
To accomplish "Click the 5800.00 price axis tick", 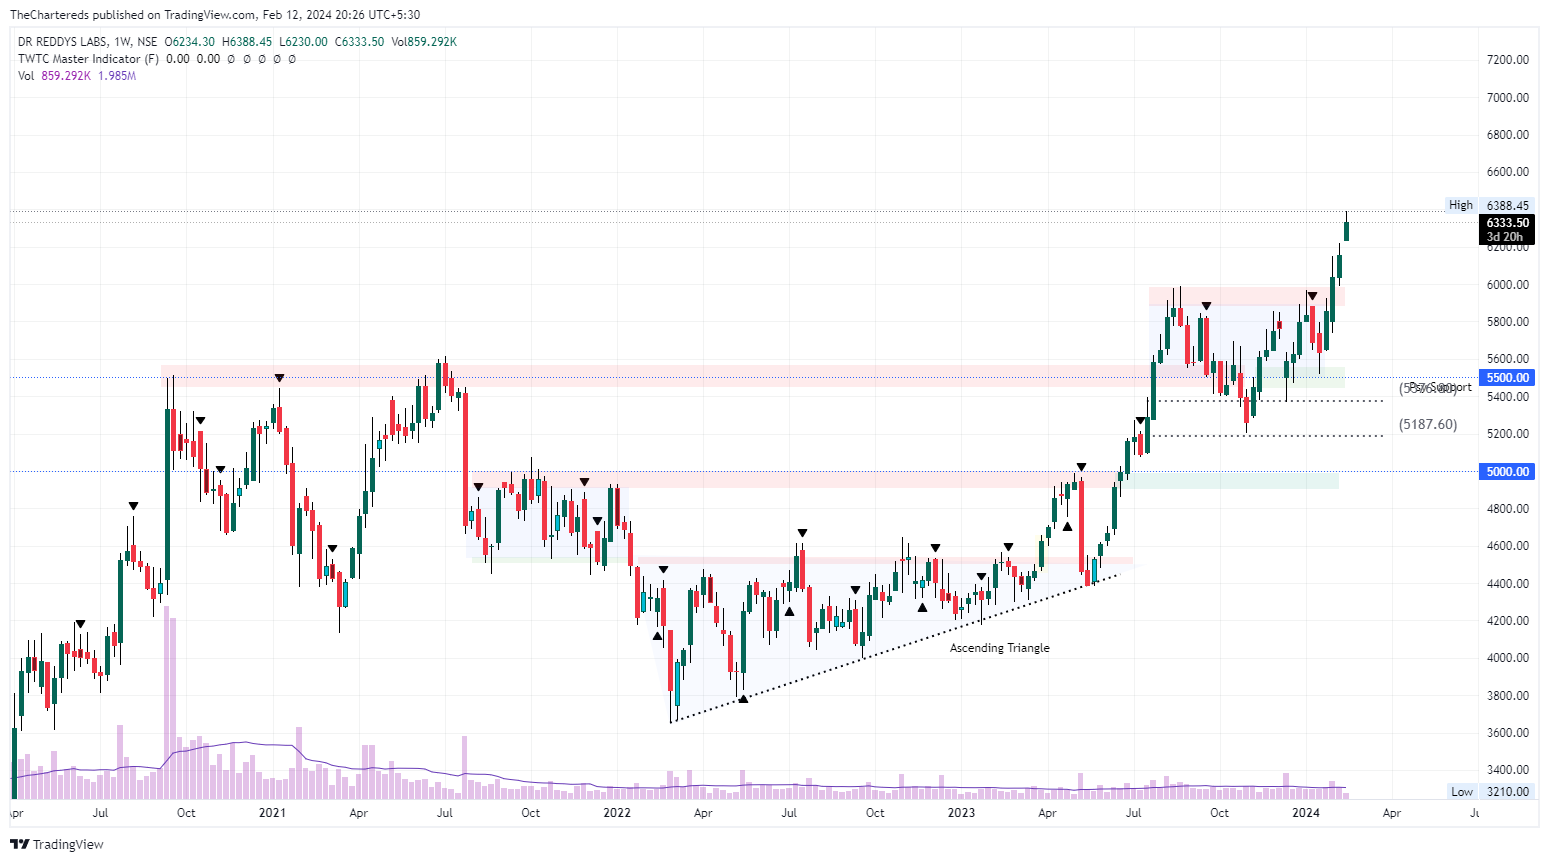I will tap(1508, 322).
